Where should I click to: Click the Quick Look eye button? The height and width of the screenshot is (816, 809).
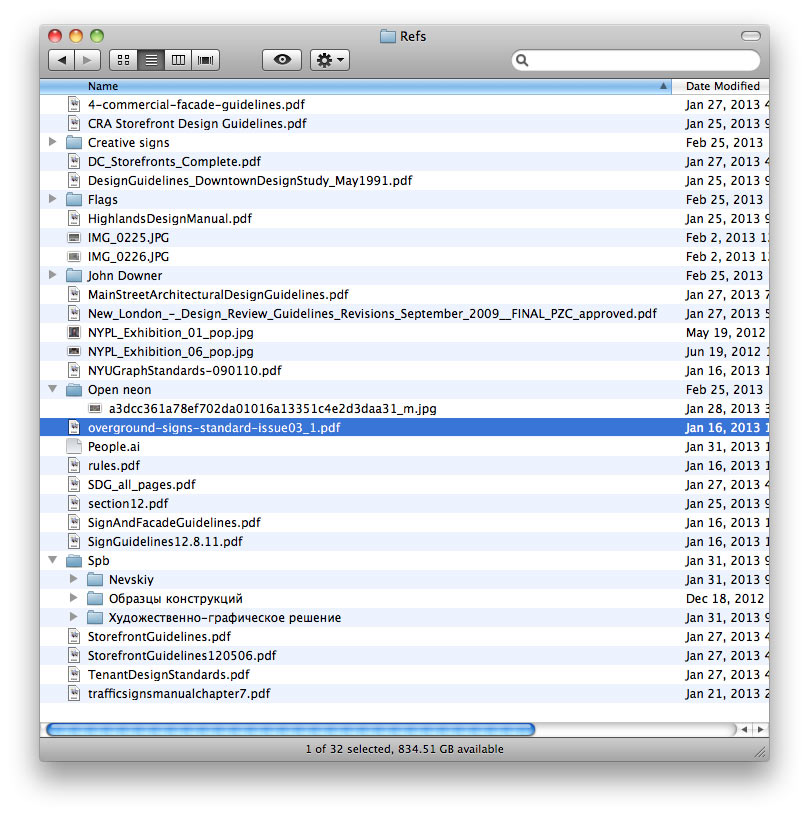[282, 61]
